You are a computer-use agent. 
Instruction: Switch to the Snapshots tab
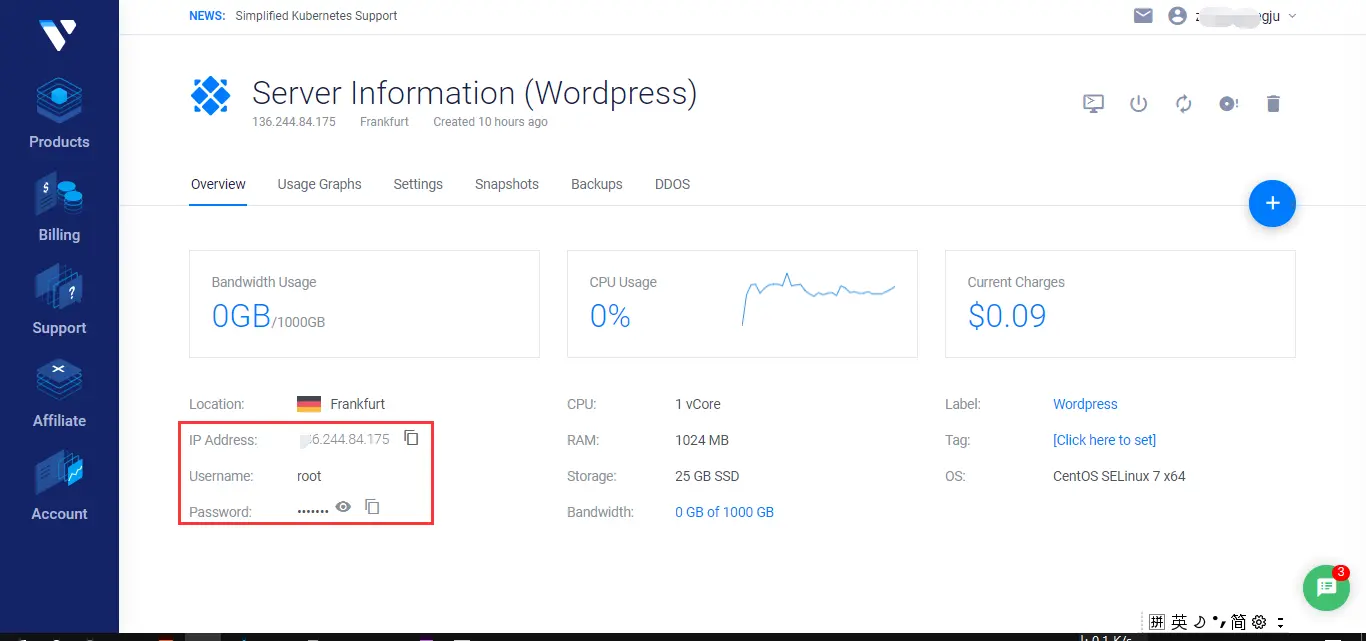(x=506, y=184)
